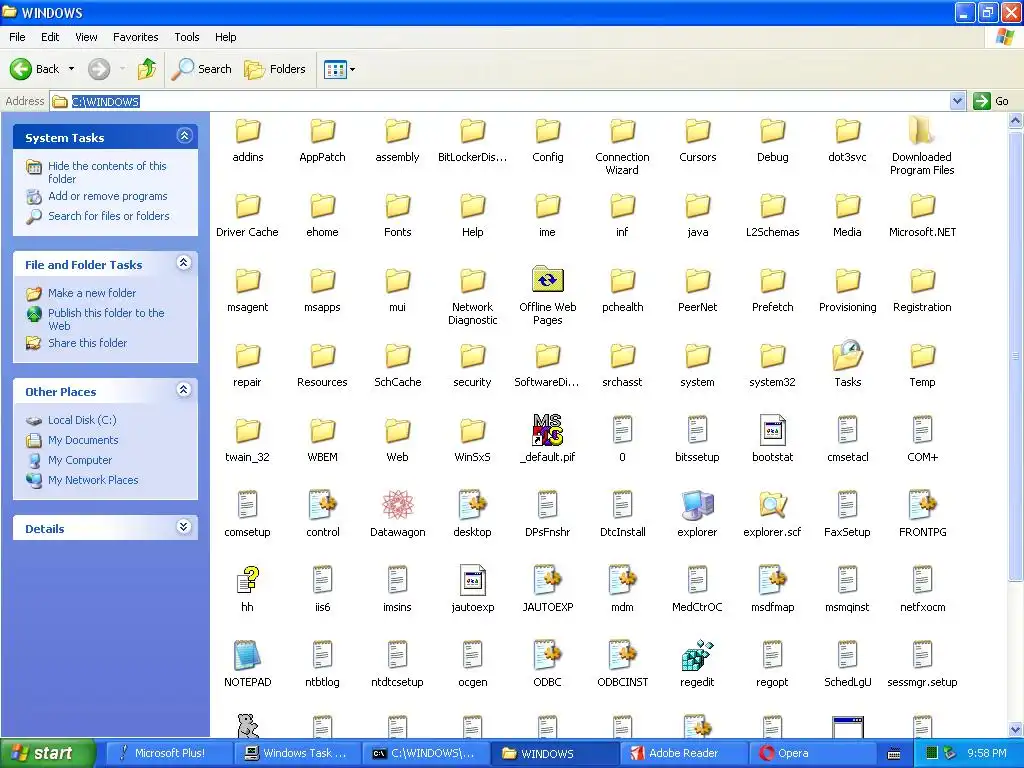Select the ODBCINST file icon
1024x768 pixels.
[622, 655]
